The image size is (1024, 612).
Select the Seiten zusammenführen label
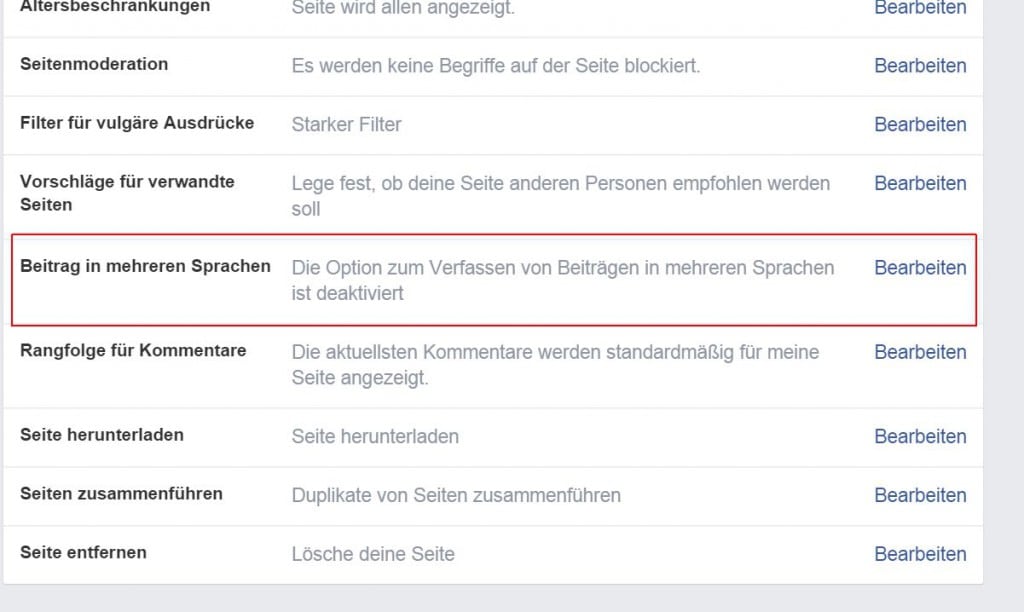tap(121, 494)
